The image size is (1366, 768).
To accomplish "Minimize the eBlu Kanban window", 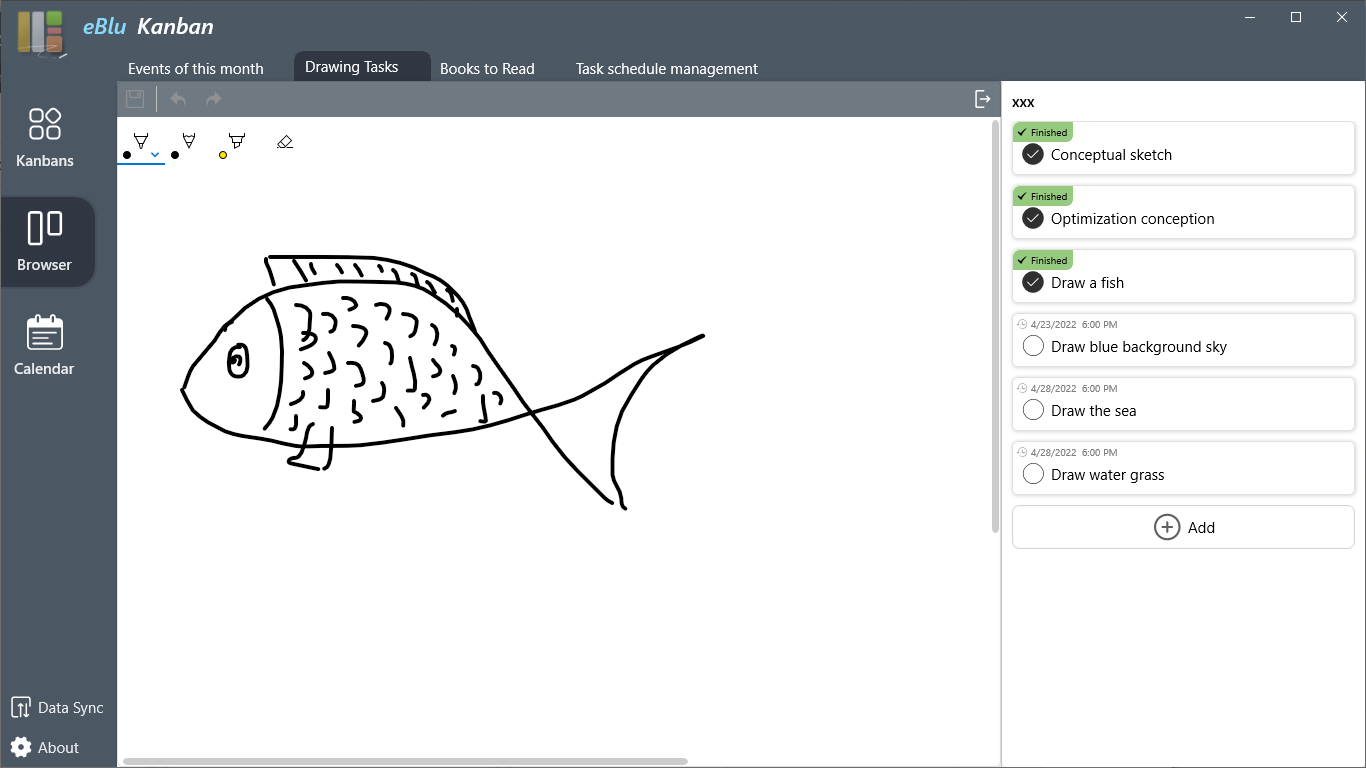I will tap(1250, 17).
